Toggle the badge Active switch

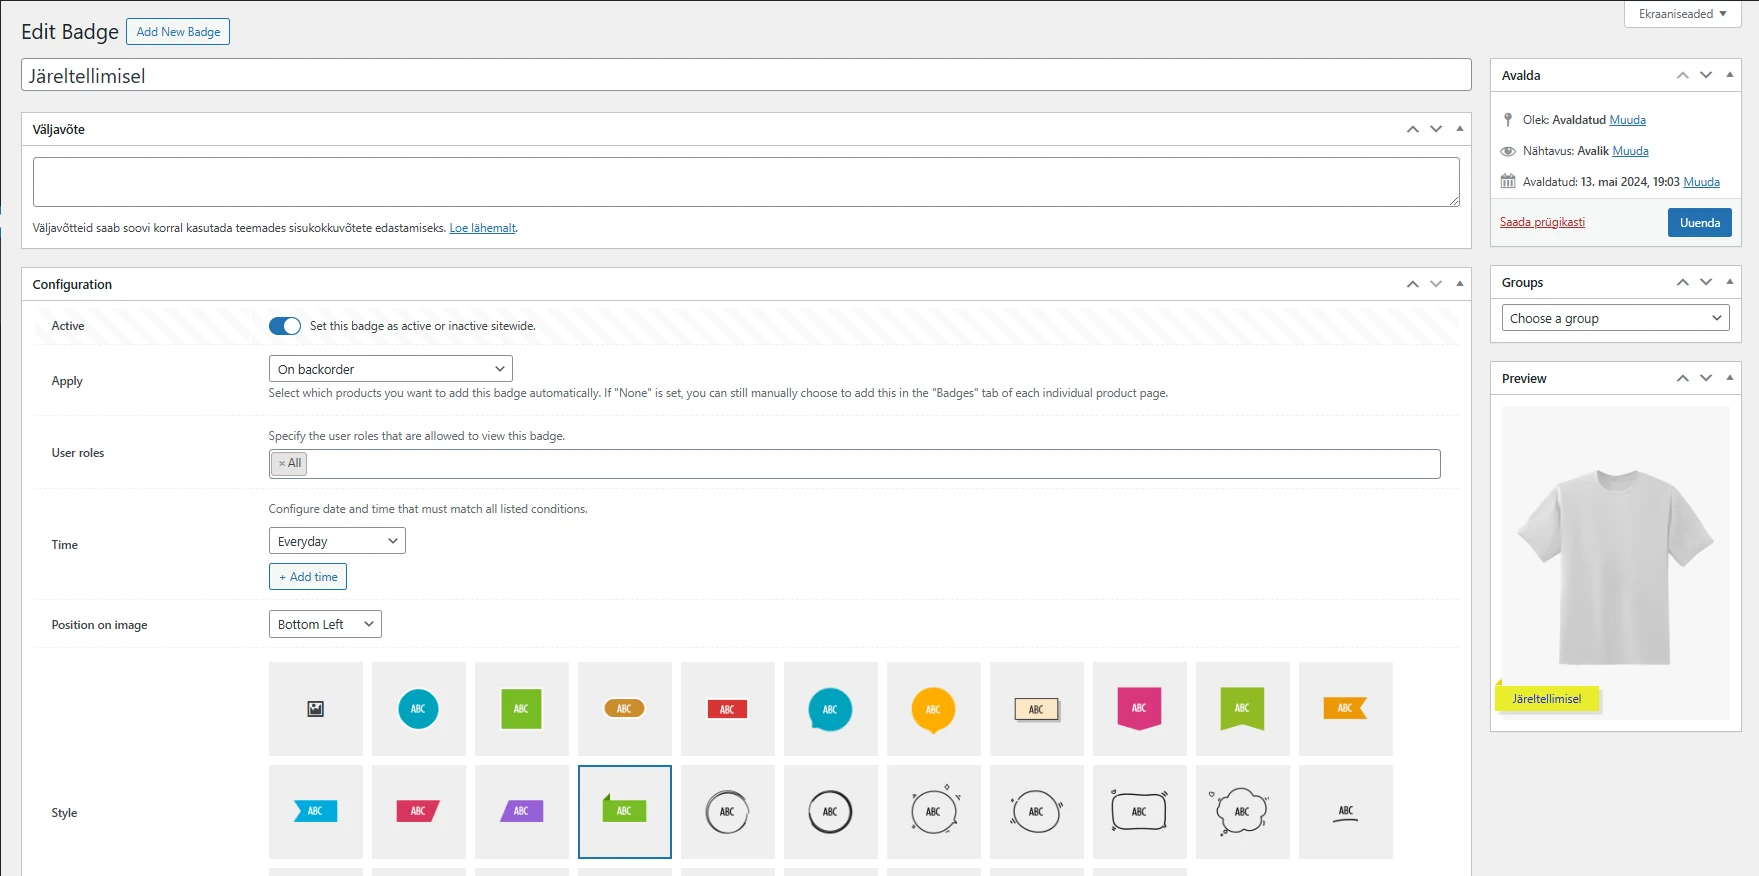pyautogui.click(x=285, y=326)
